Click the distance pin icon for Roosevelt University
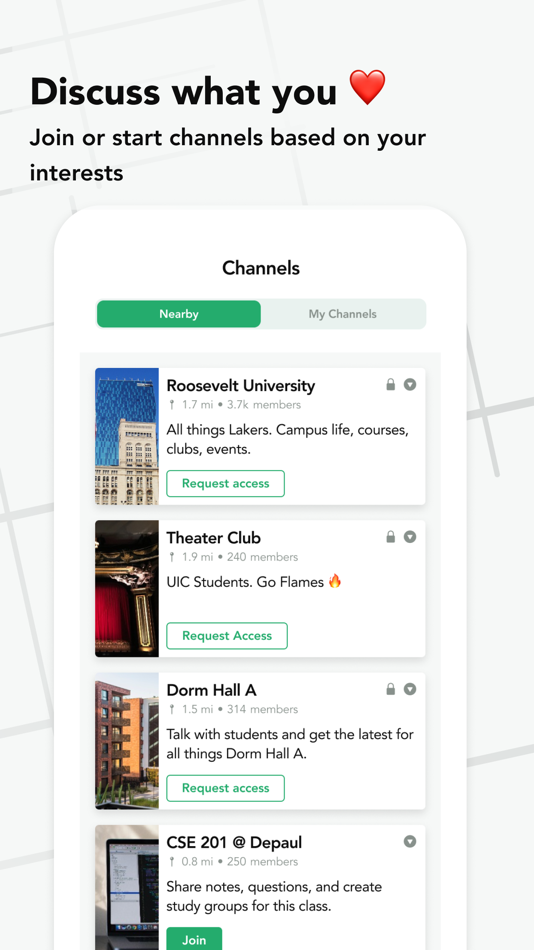Screen dimensions: 534x950 (172, 405)
